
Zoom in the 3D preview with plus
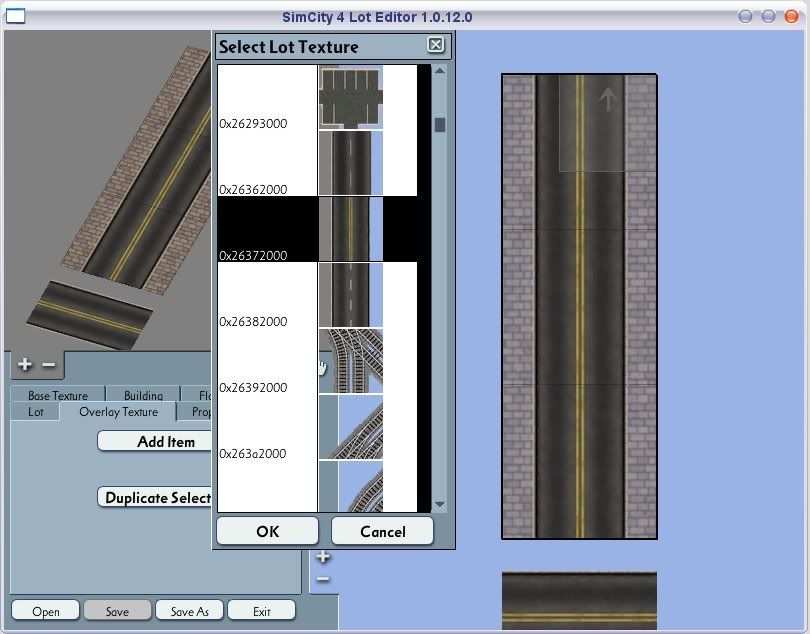(x=24, y=364)
